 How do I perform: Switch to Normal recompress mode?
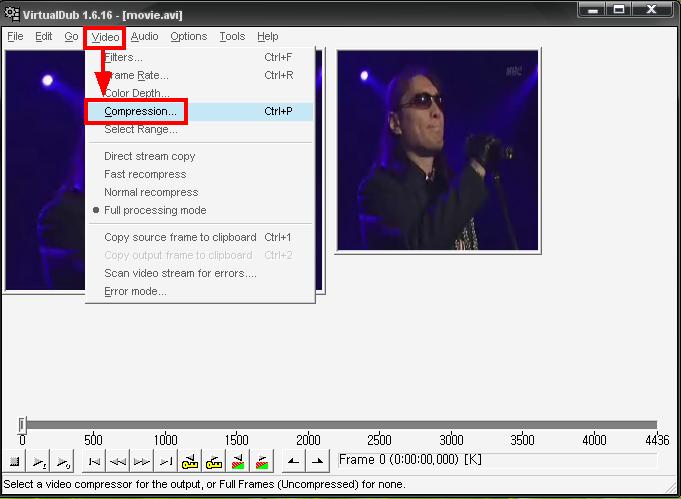200,192
